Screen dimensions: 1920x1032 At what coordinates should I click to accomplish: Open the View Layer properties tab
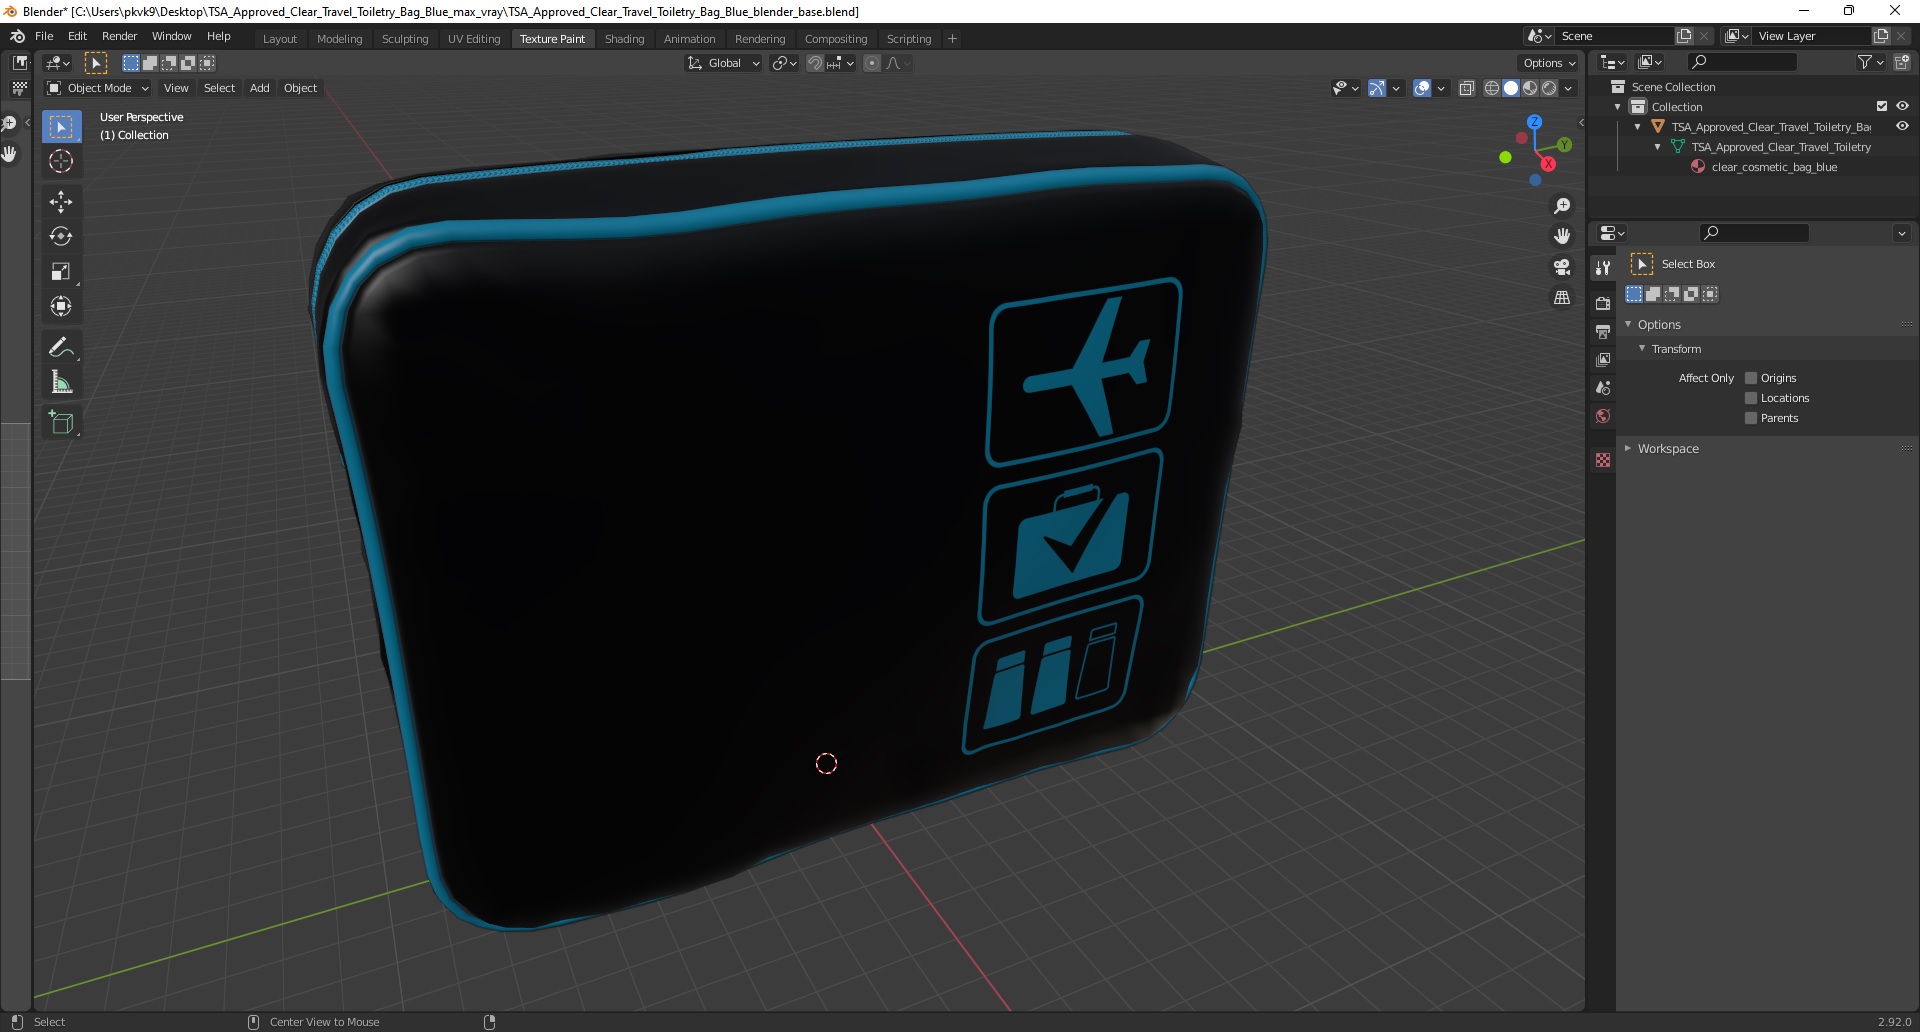point(1603,359)
